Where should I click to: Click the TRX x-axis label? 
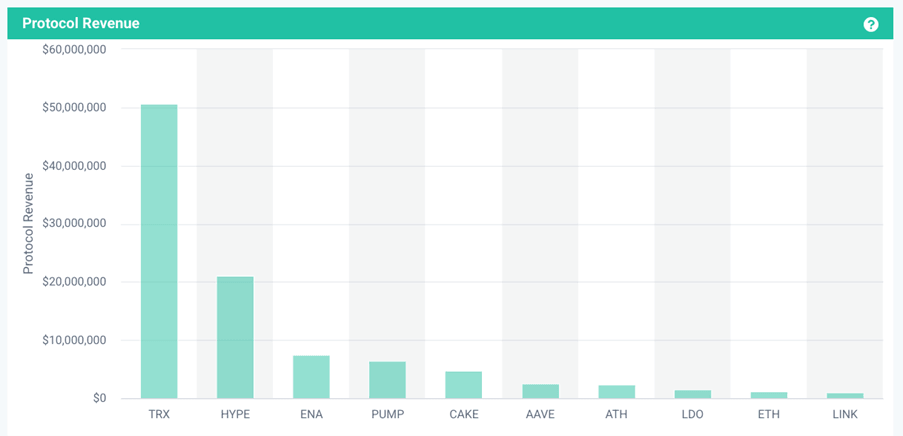pos(159,413)
